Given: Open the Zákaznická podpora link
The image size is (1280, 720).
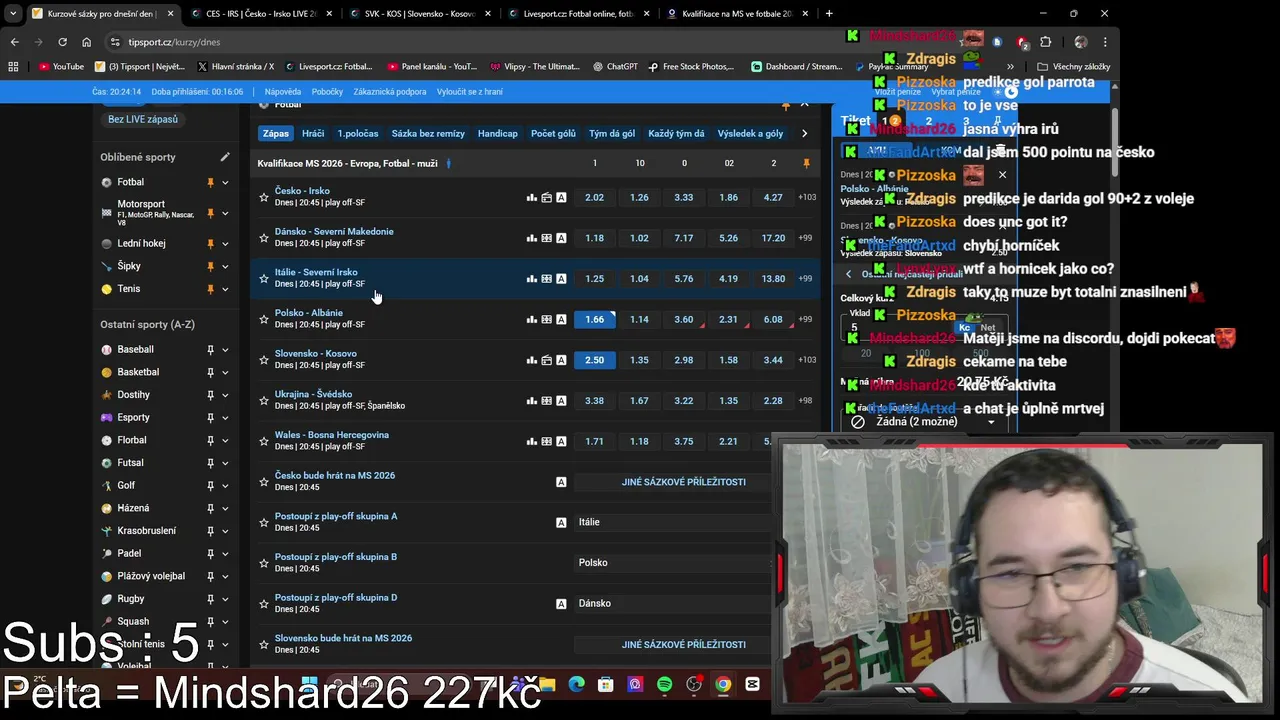Looking at the screenshot, I should pos(389,91).
